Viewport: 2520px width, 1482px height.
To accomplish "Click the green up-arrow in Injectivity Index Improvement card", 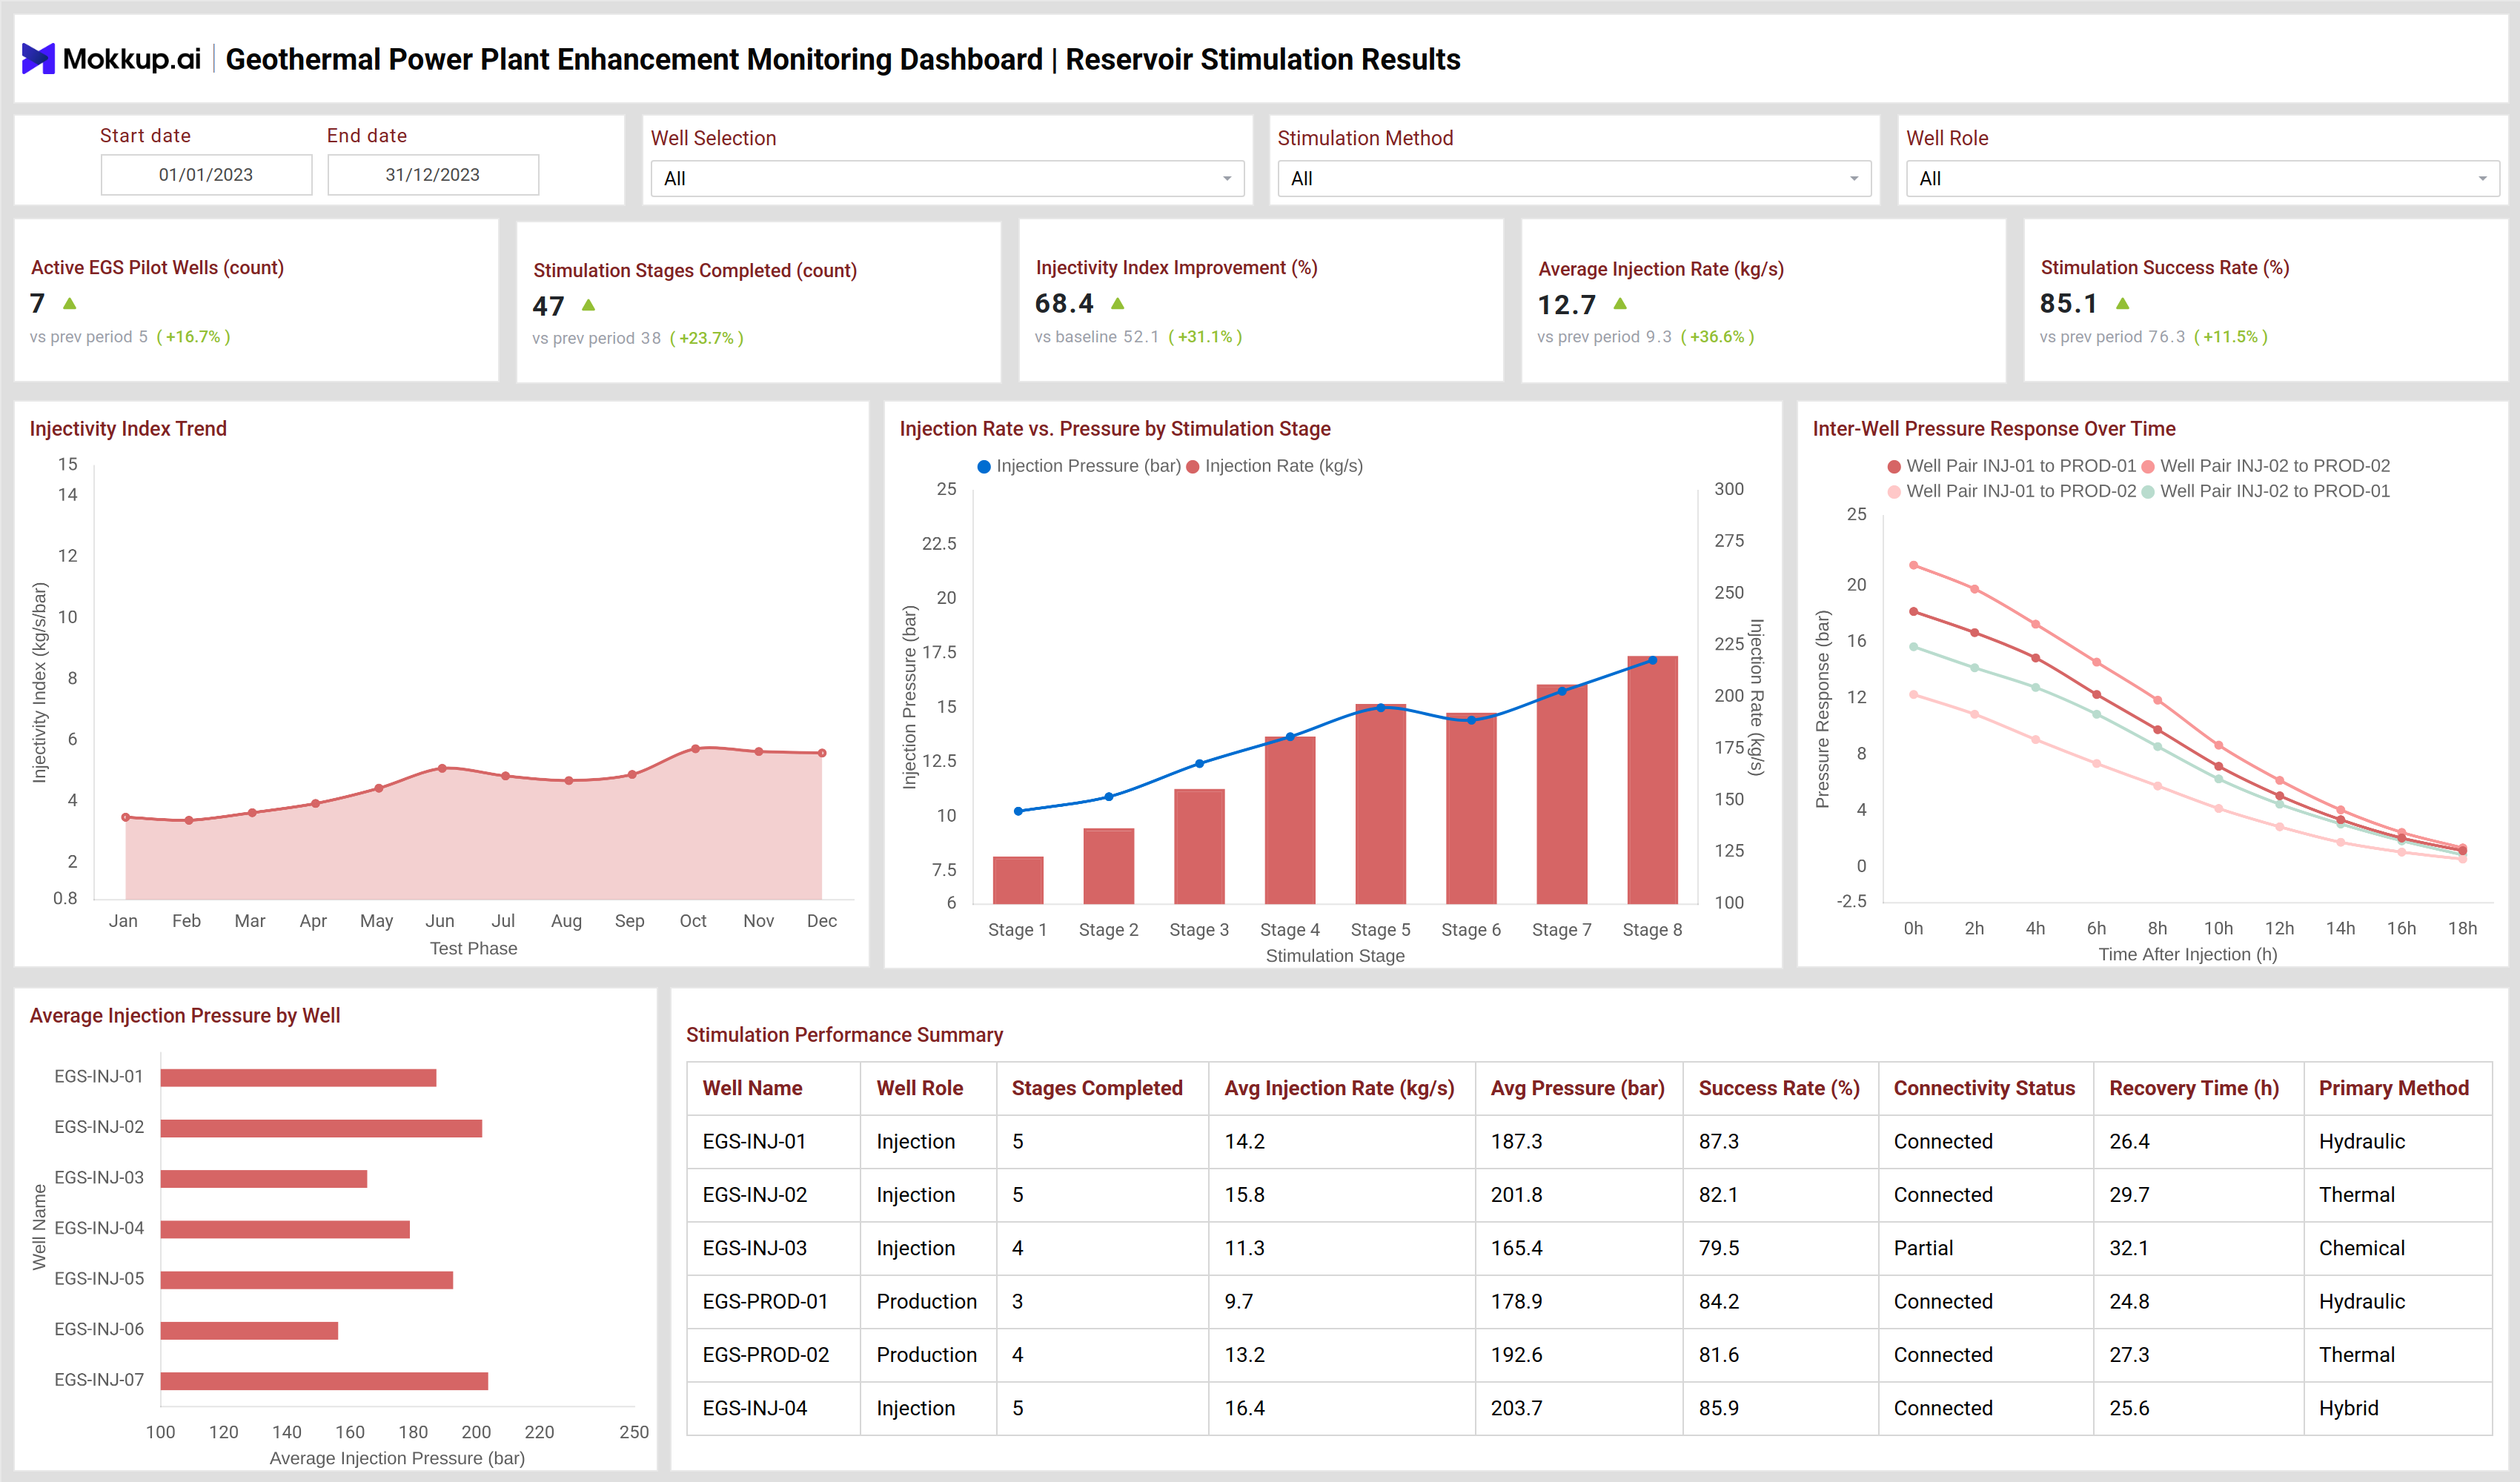I will click(1118, 303).
